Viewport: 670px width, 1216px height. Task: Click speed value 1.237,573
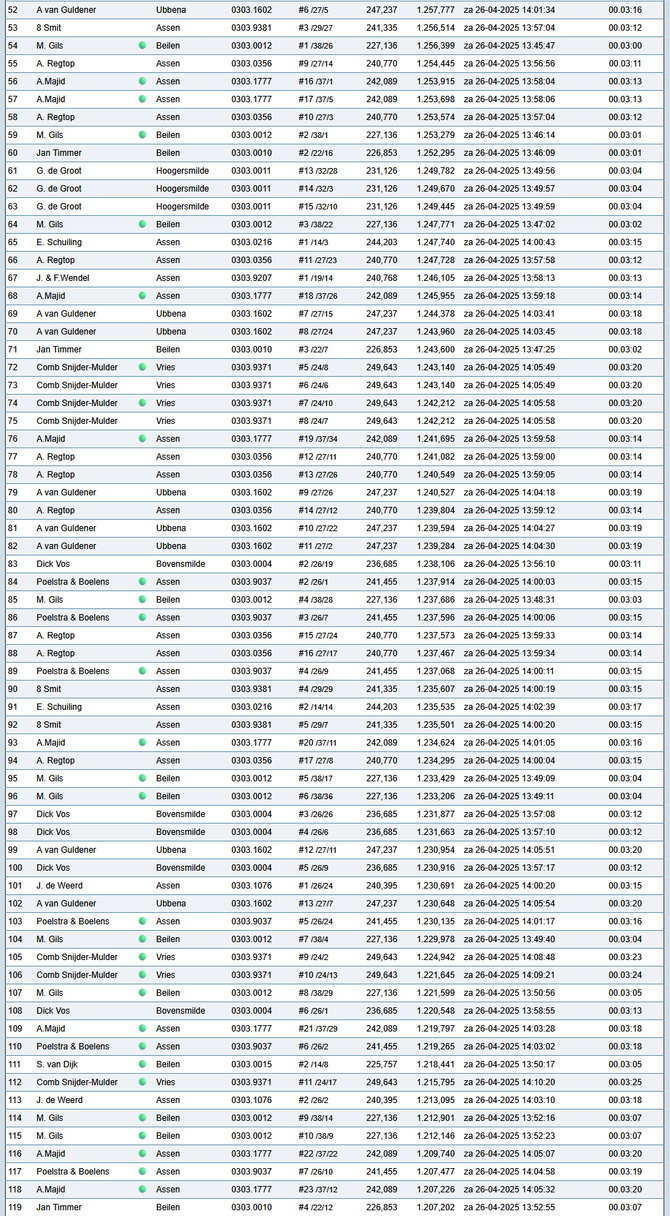(x=435, y=635)
